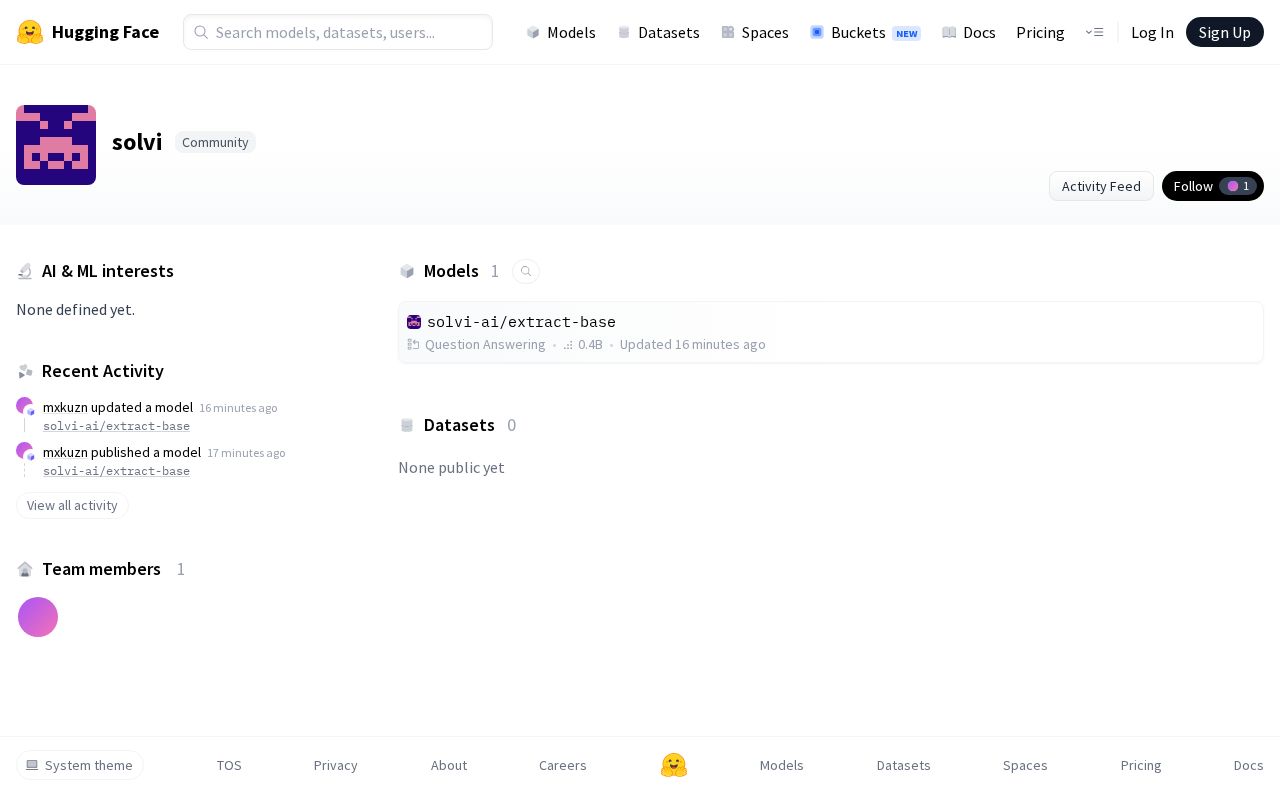Click mxkuzn avatar beside updated a model
1280x800 pixels.
tap(25, 406)
